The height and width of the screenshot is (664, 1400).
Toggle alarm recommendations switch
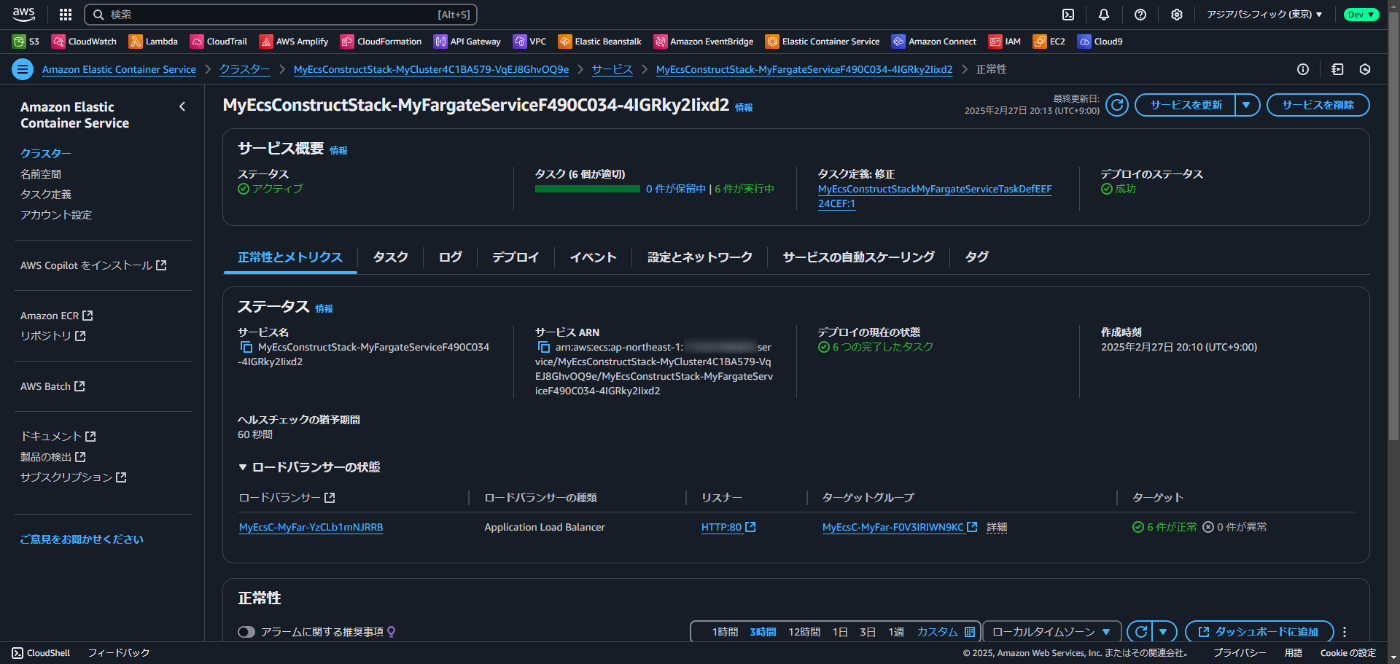click(246, 632)
